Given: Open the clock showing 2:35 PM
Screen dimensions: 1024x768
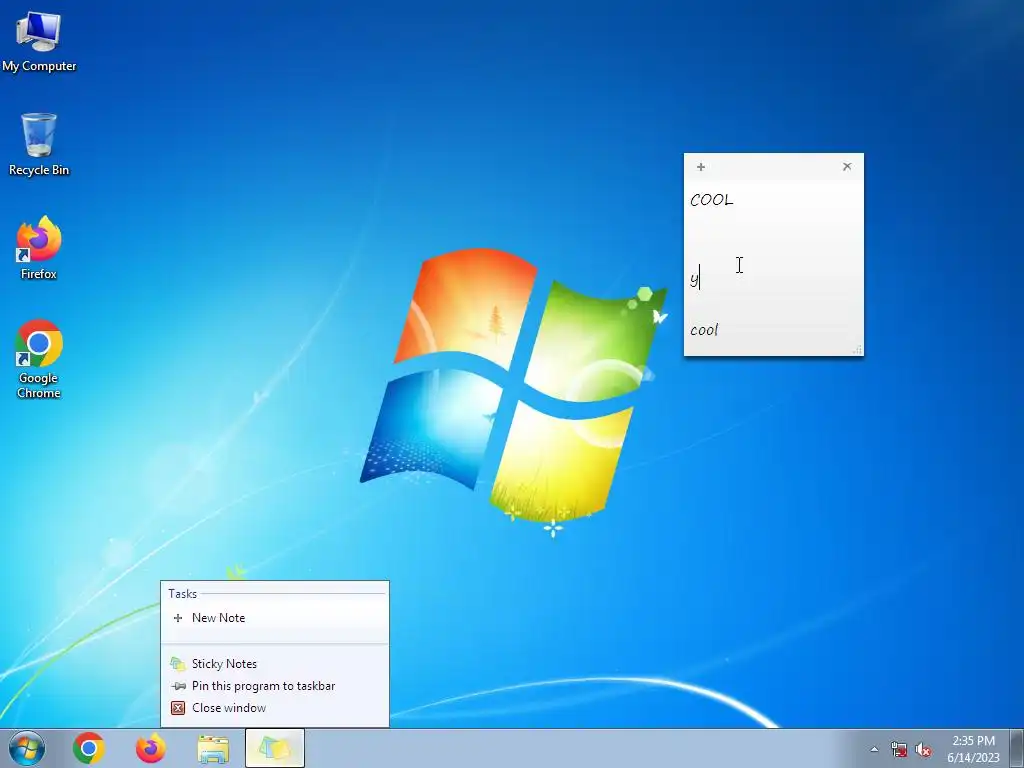Looking at the screenshot, I should (x=973, y=749).
